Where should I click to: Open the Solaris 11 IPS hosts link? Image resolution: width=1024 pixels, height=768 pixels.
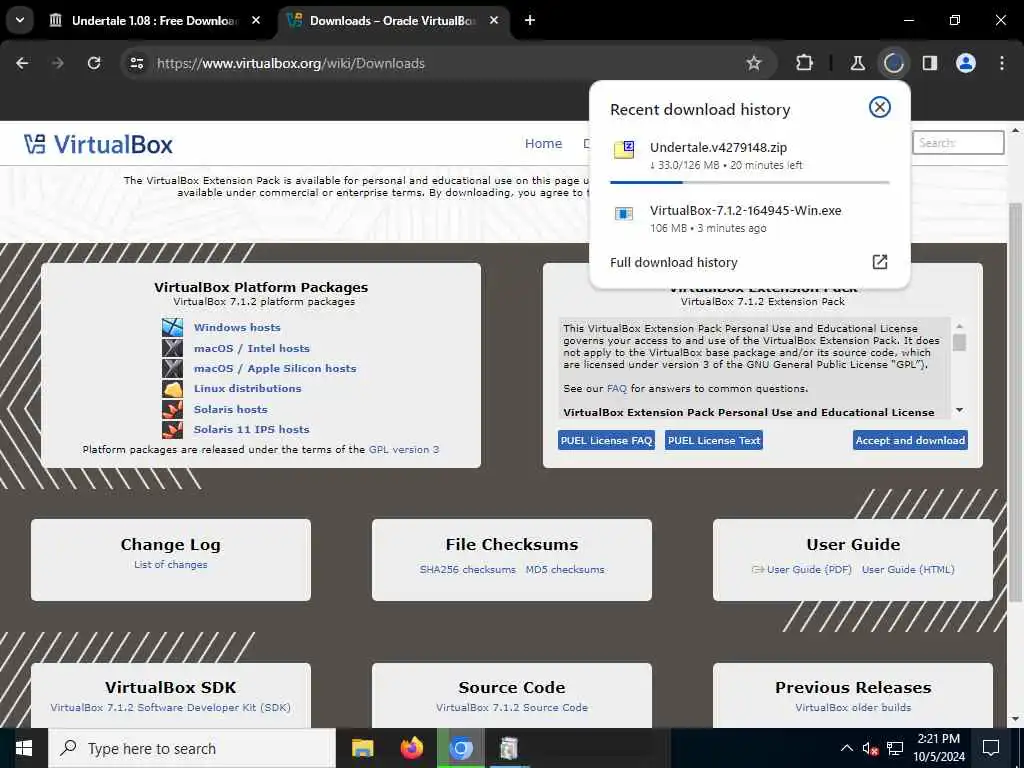point(251,429)
